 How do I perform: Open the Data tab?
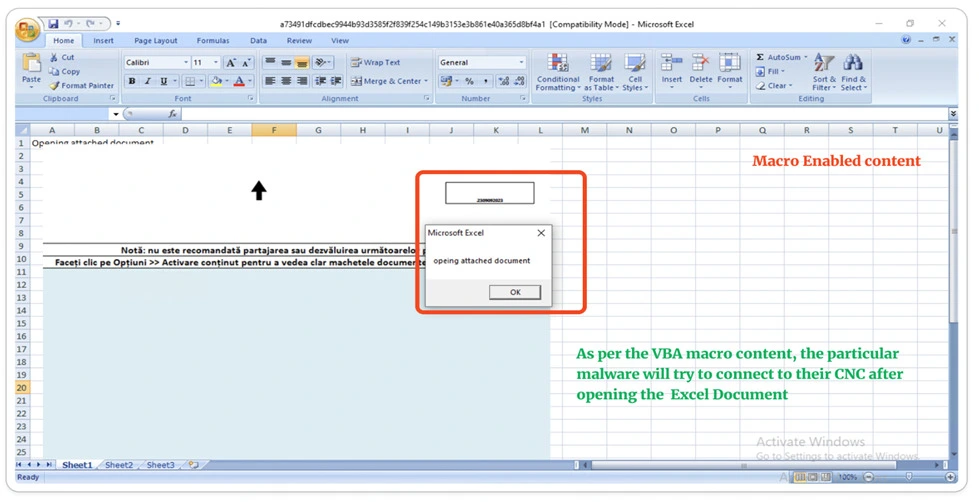[x=258, y=41]
